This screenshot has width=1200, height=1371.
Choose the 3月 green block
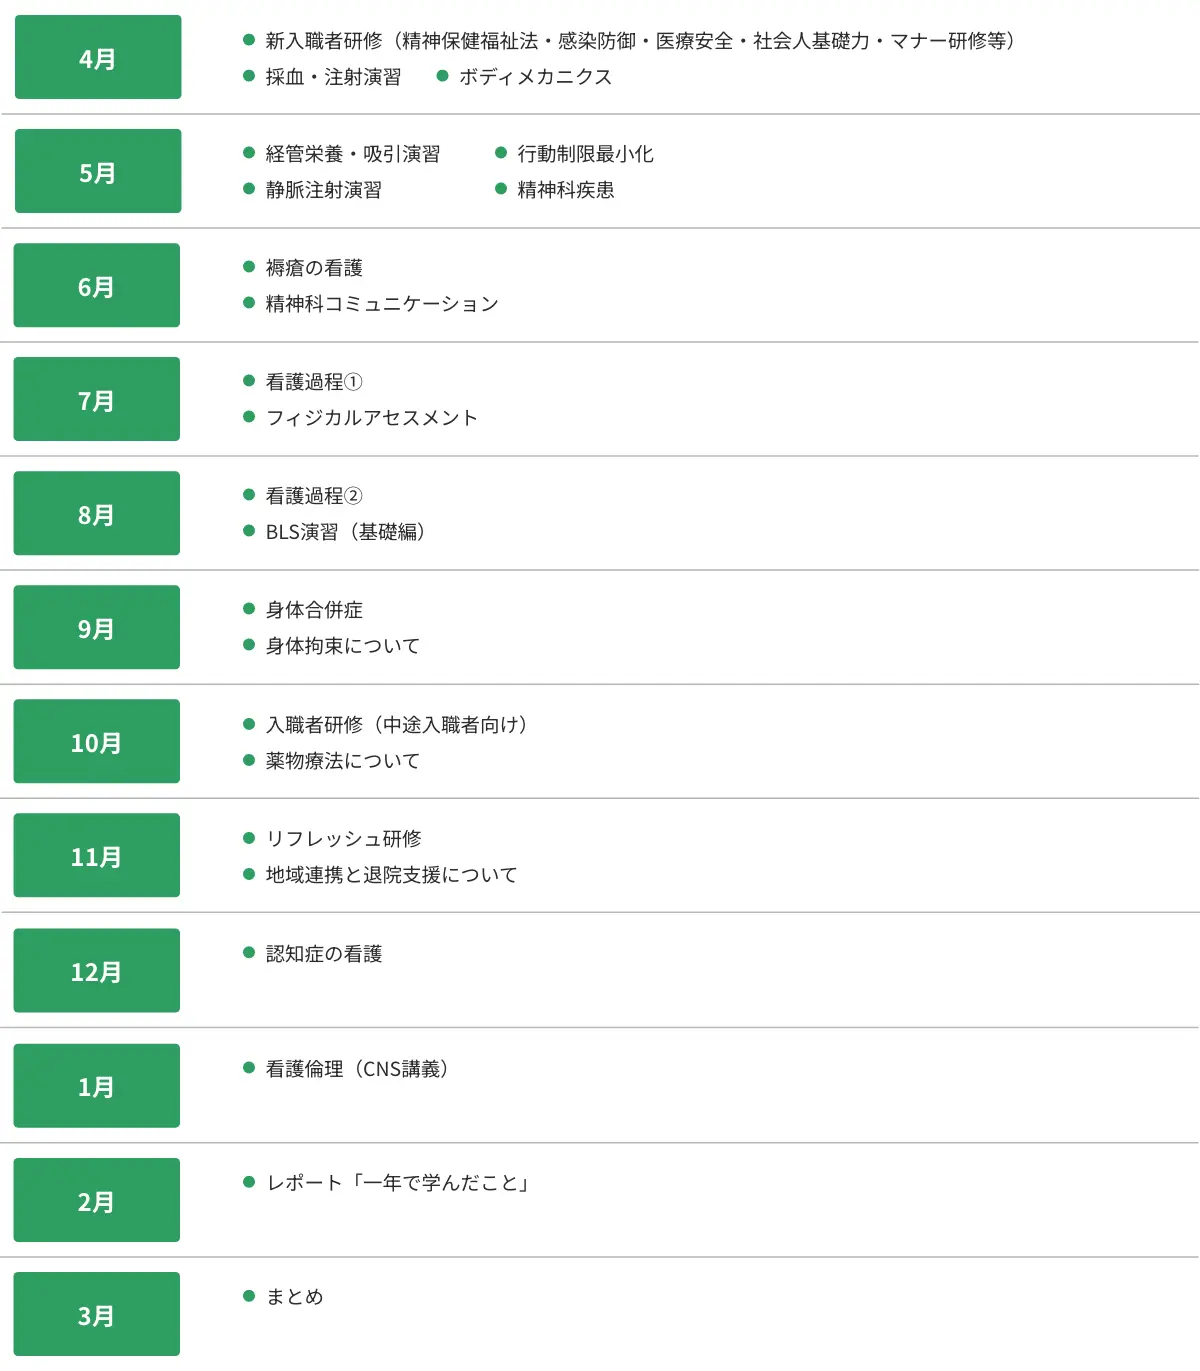point(97,1314)
